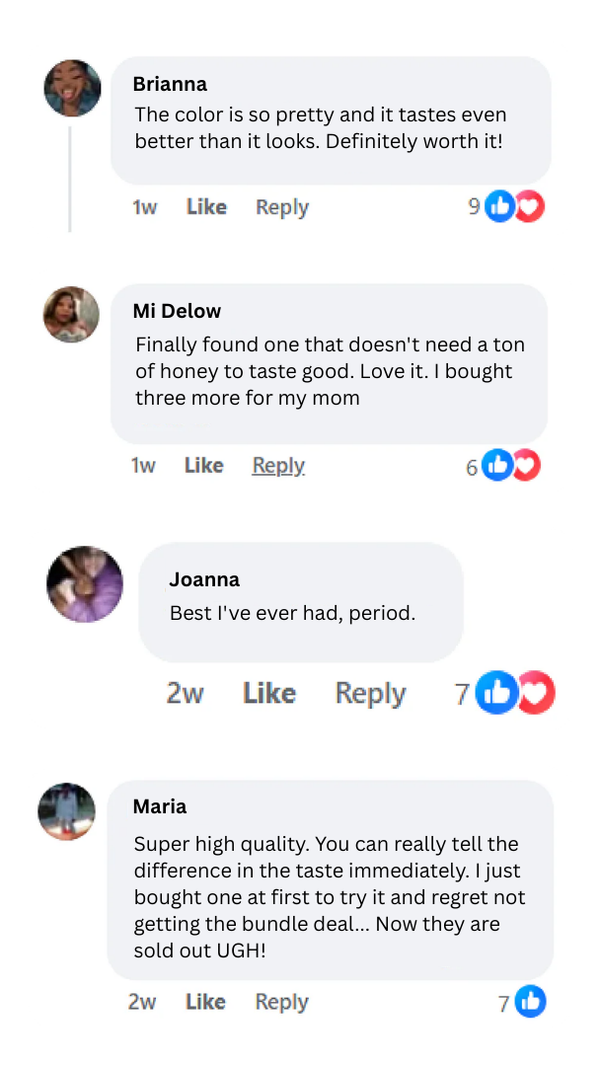The width and height of the screenshot is (600, 1066).
Task: Like Brianna's comment
Action: pos(206,207)
